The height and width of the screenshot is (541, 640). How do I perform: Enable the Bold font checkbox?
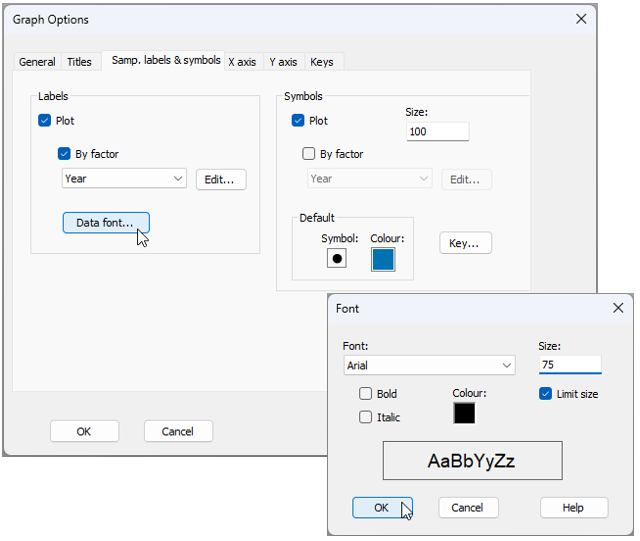pyautogui.click(x=366, y=394)
